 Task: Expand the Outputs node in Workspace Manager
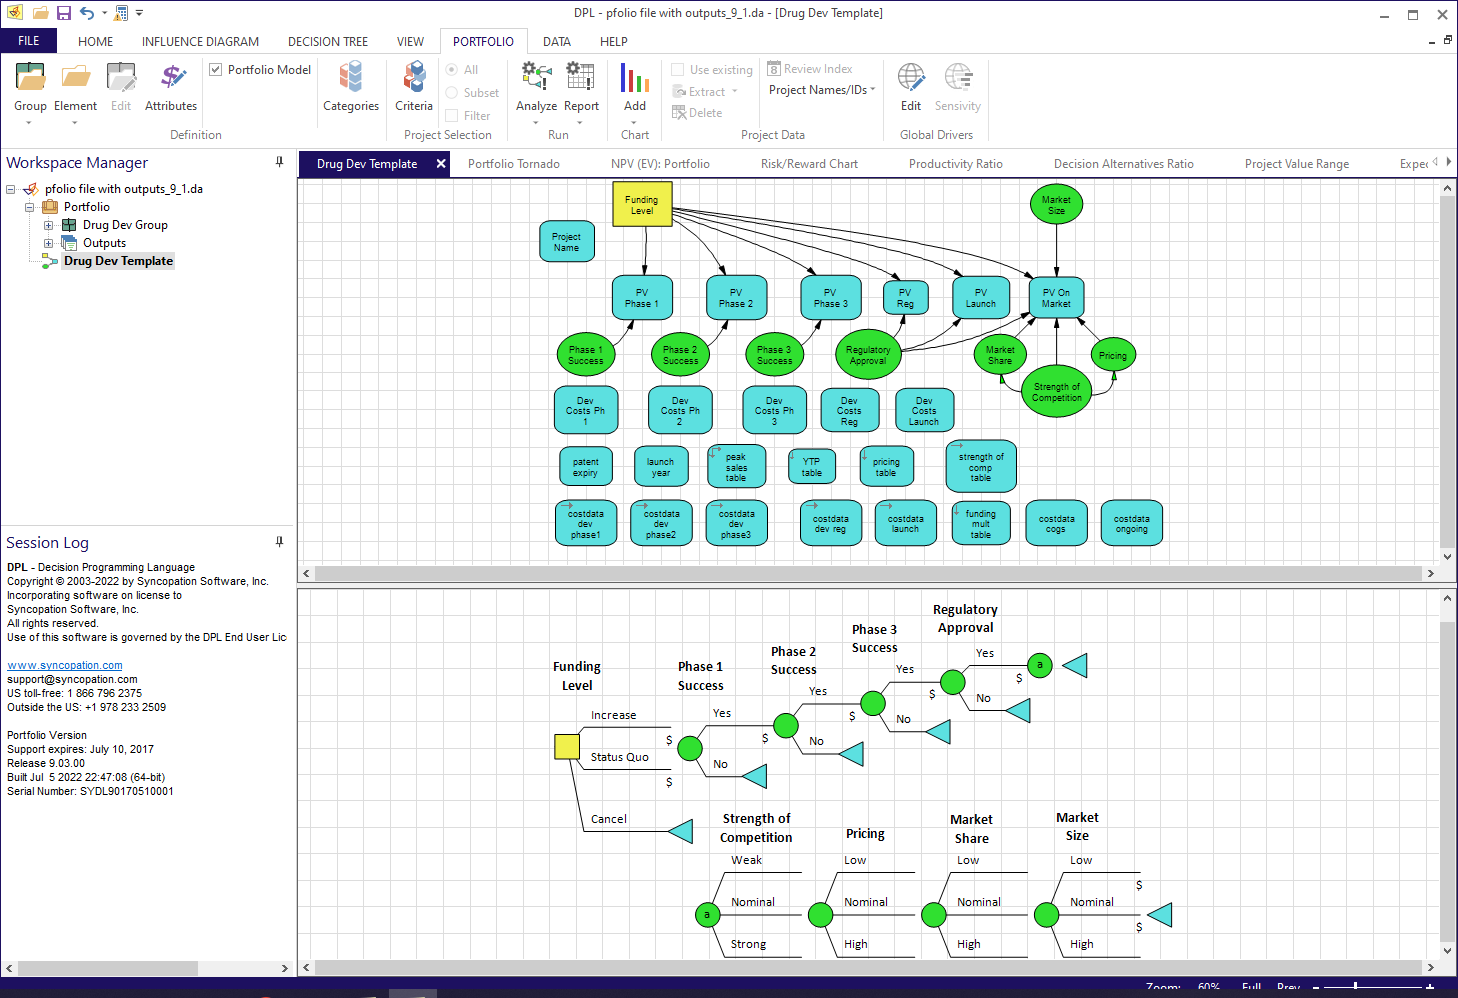point(48,243)
